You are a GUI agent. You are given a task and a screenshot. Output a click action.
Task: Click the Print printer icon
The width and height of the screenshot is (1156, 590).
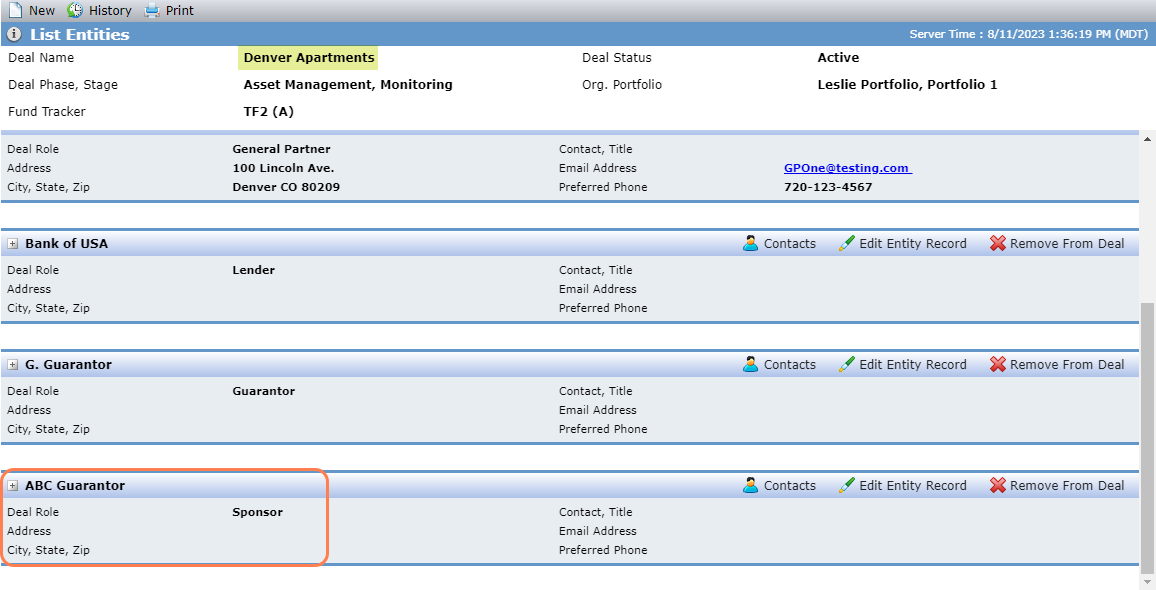click(x=151, y=10)
